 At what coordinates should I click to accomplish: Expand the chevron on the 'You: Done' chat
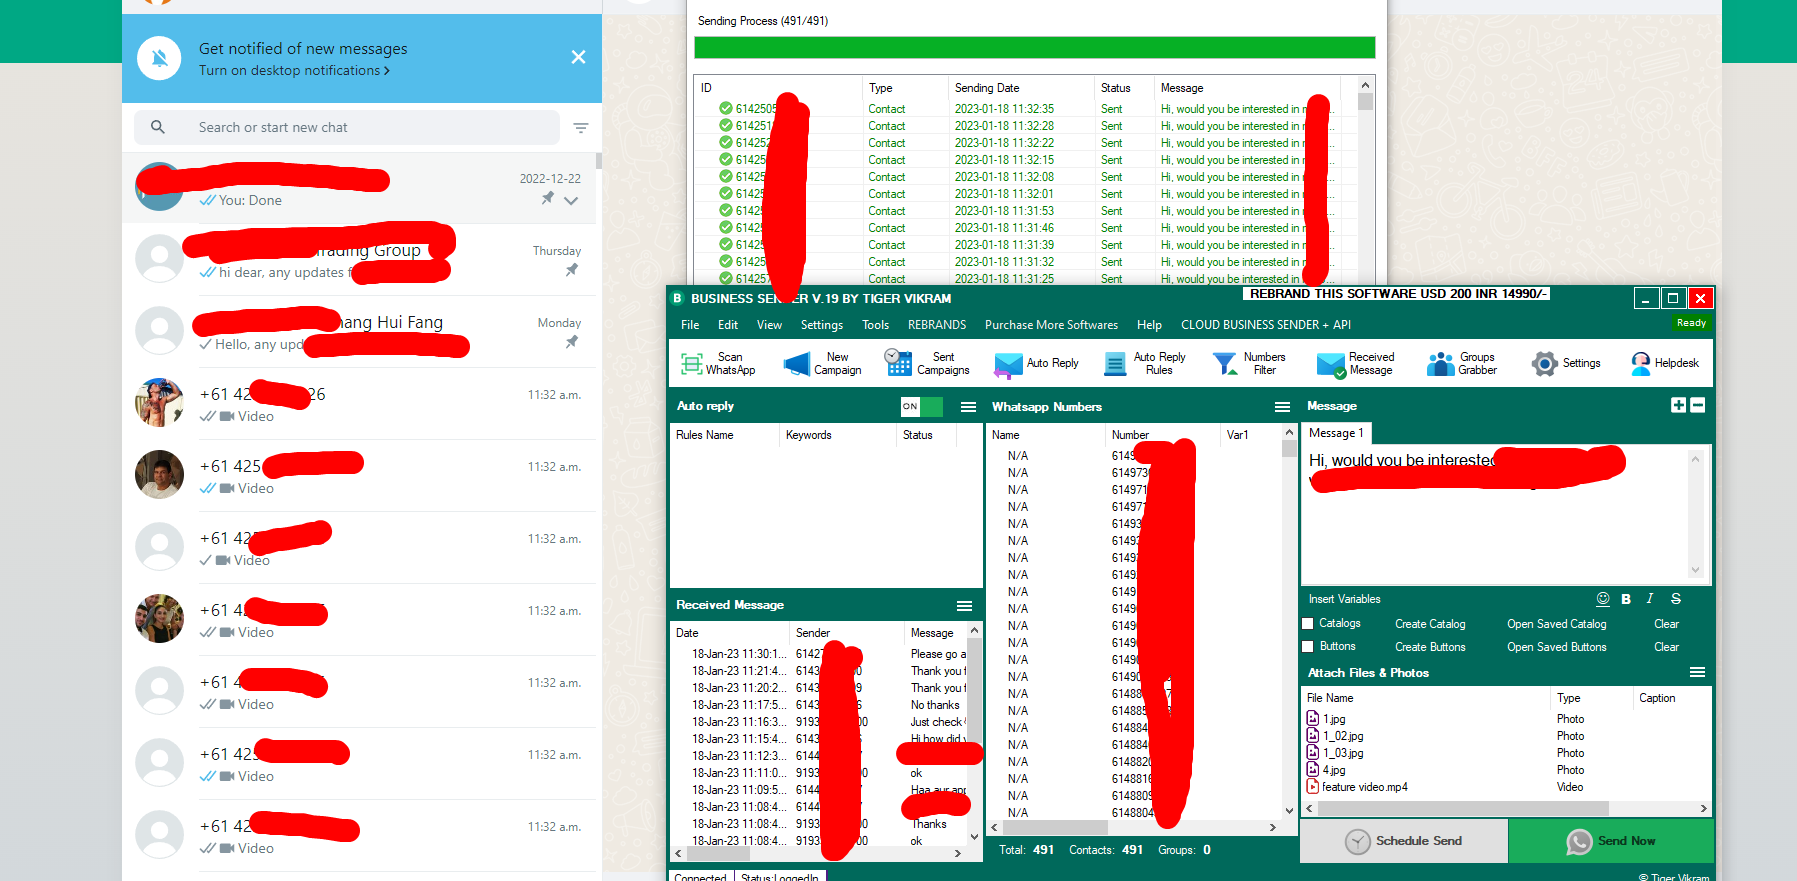571,200
